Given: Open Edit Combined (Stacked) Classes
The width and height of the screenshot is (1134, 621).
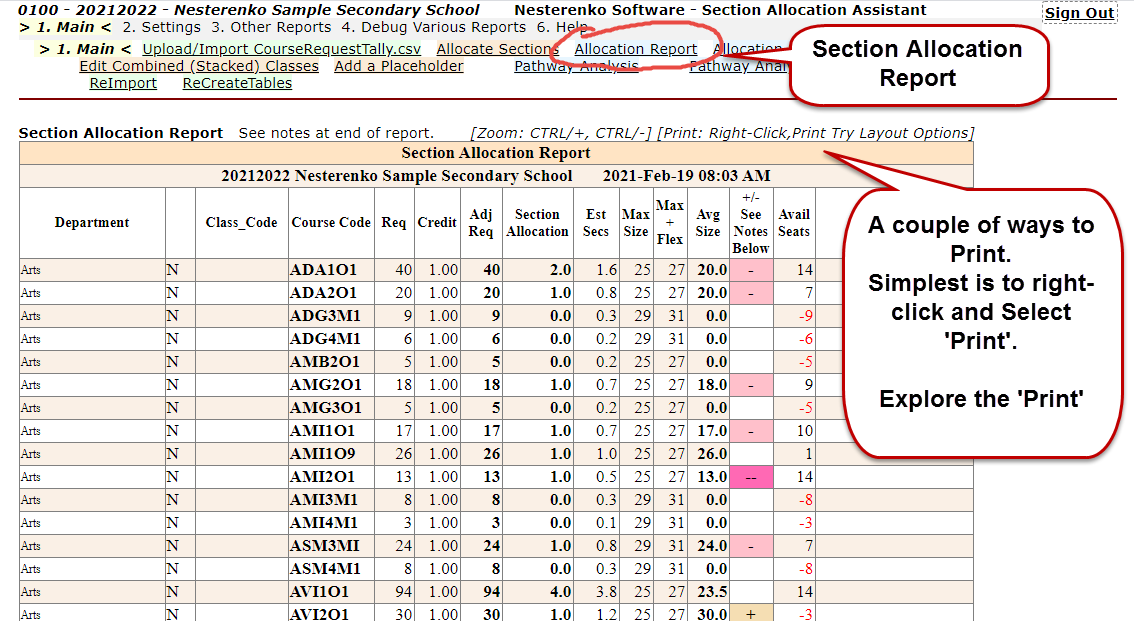Looking at the screenshot, I should 199,66.
